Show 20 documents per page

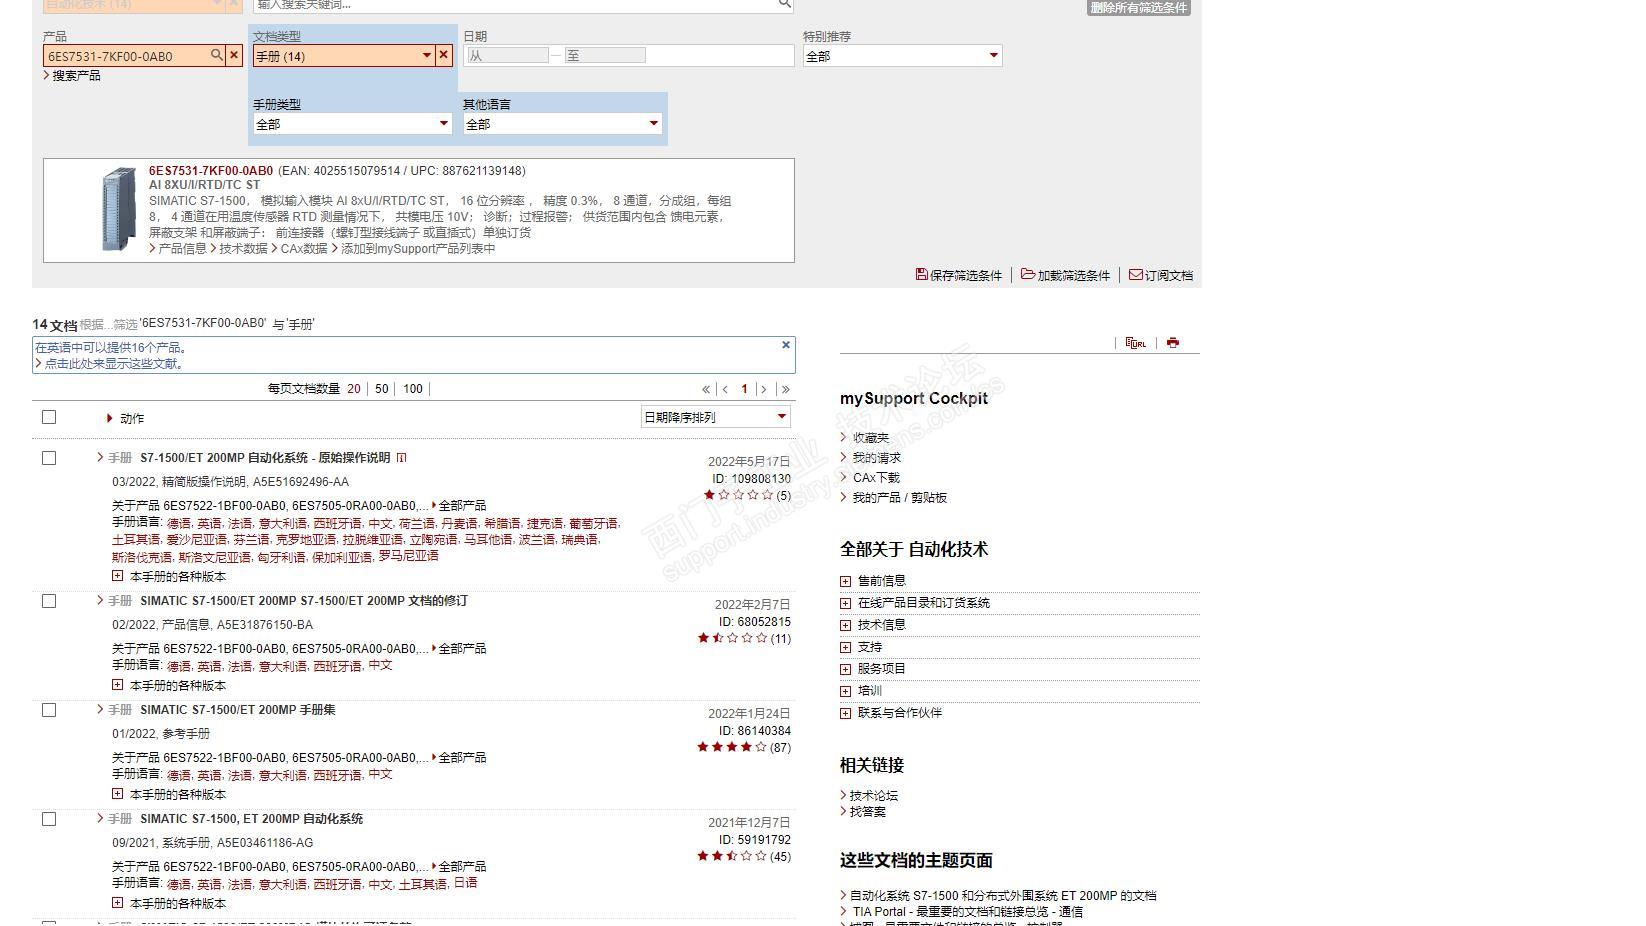tap(354, 389)
